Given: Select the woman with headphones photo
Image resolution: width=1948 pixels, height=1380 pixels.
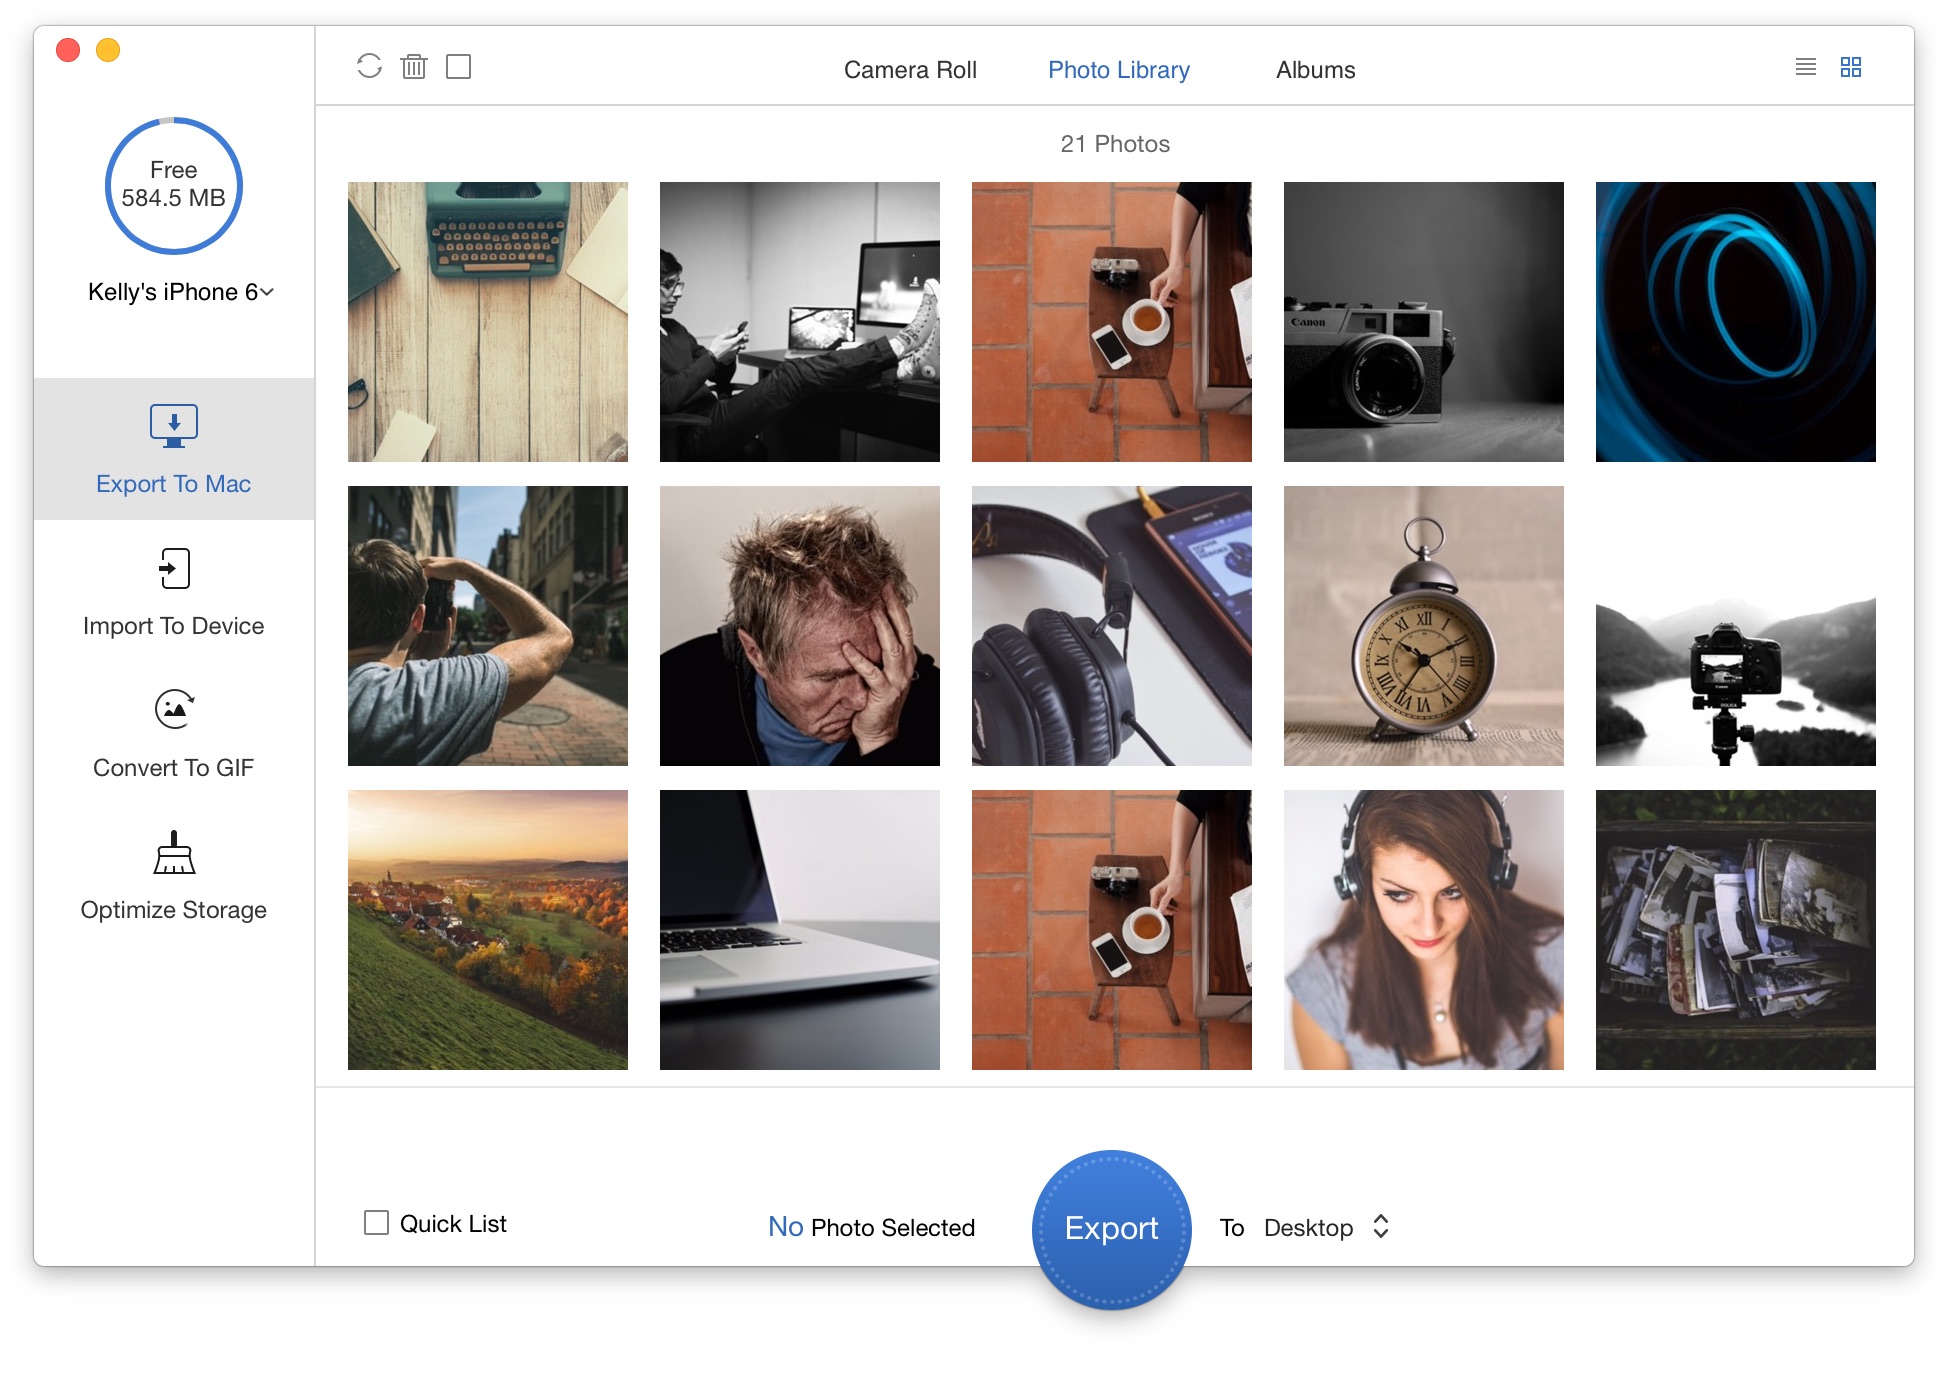Looking at the screenshot, I should [1424, 930].
